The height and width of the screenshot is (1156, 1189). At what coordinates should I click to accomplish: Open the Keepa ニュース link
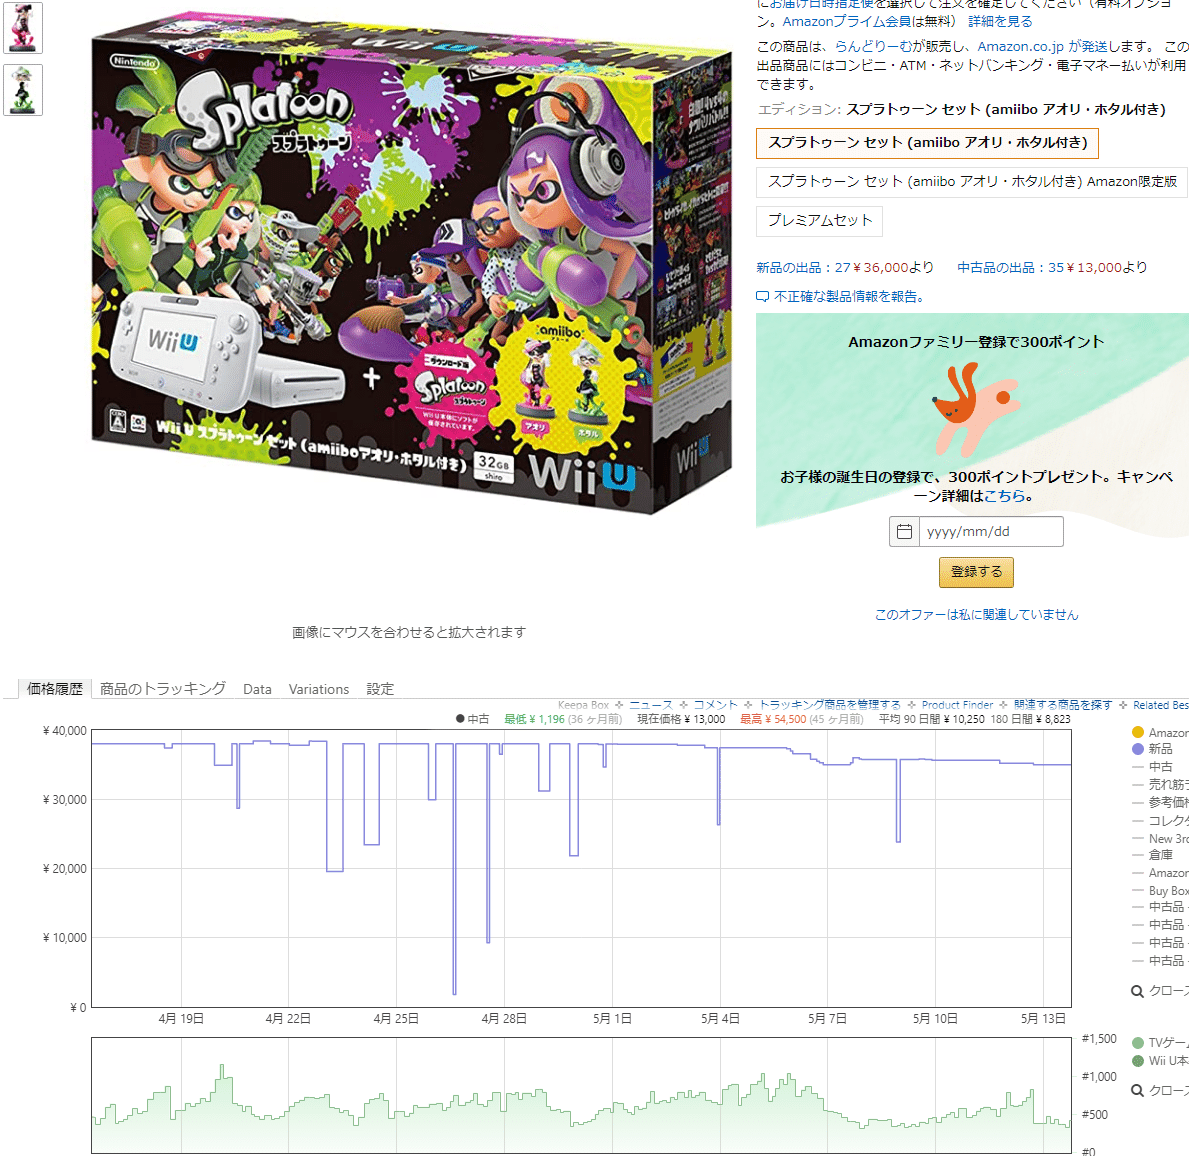pyautogui.click(x=651, y=705)
